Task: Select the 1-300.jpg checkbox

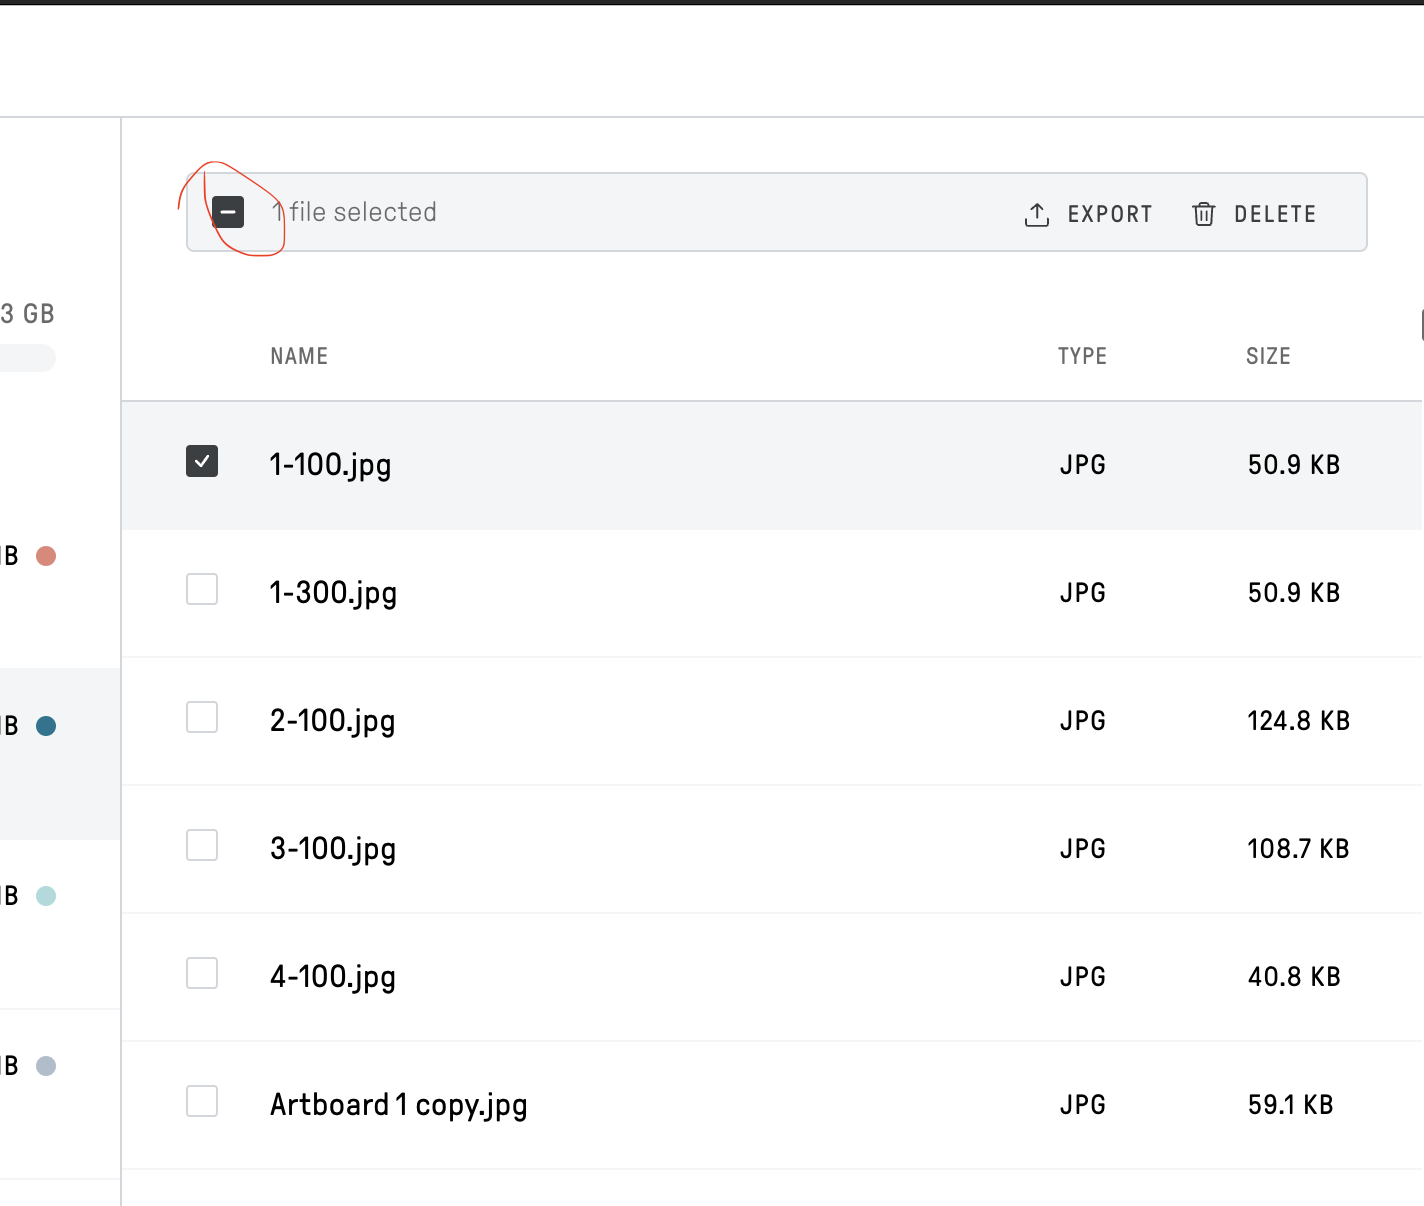Action: [202, 589]
